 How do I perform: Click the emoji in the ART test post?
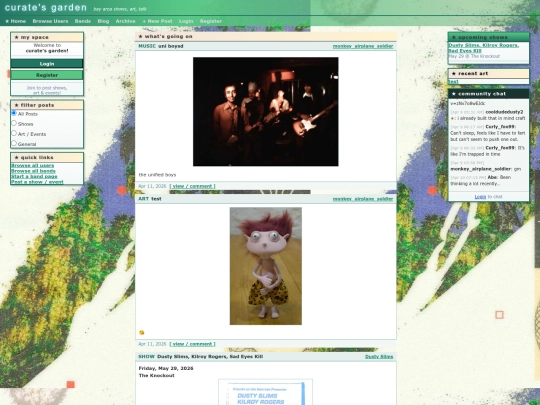142,333
